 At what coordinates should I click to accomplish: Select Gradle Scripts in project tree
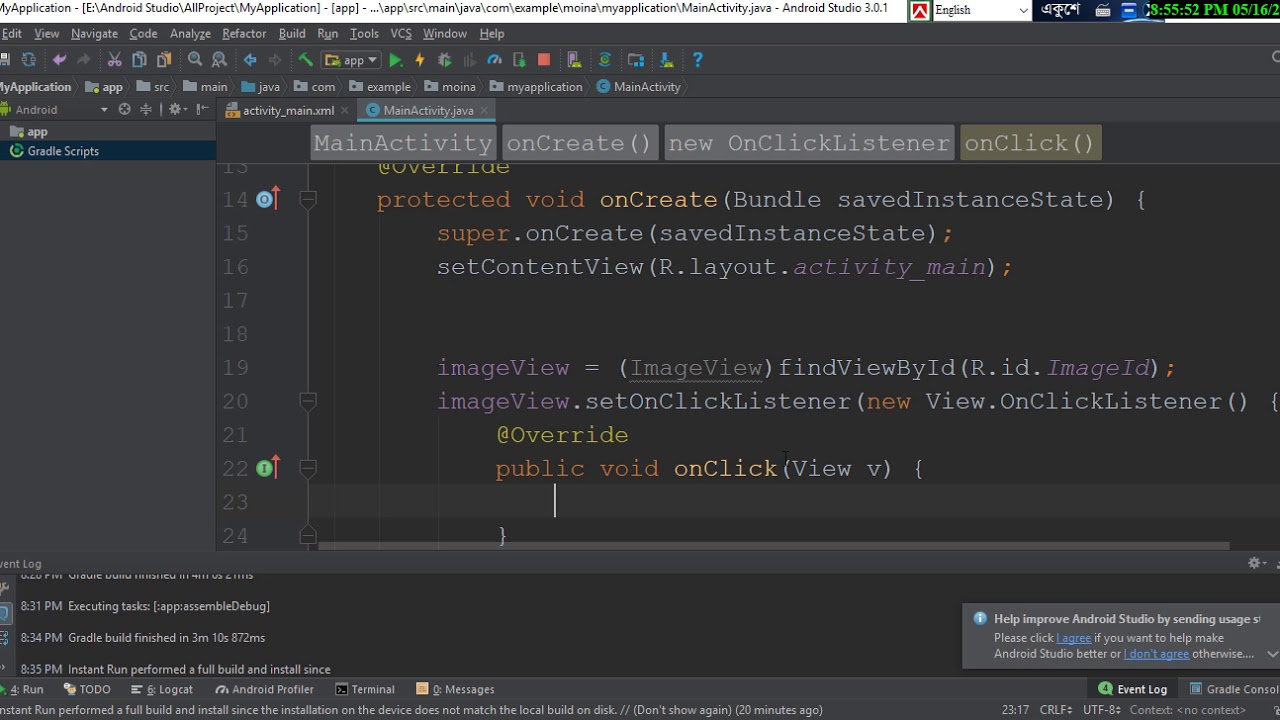click(x=63, y=151)
